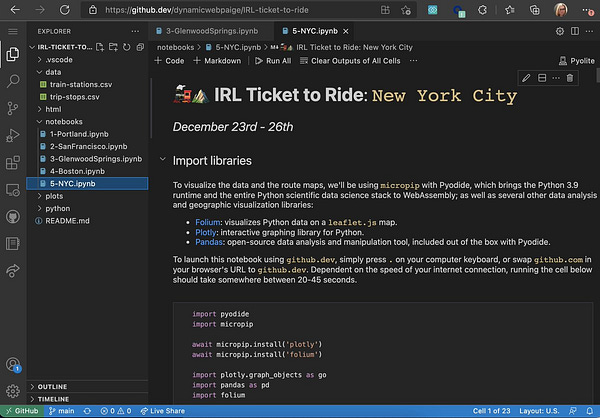This screenshot has width=600, height=418.
Task: Split the current notebook cell
Action: pyautogui.click(x=542, y=78)
